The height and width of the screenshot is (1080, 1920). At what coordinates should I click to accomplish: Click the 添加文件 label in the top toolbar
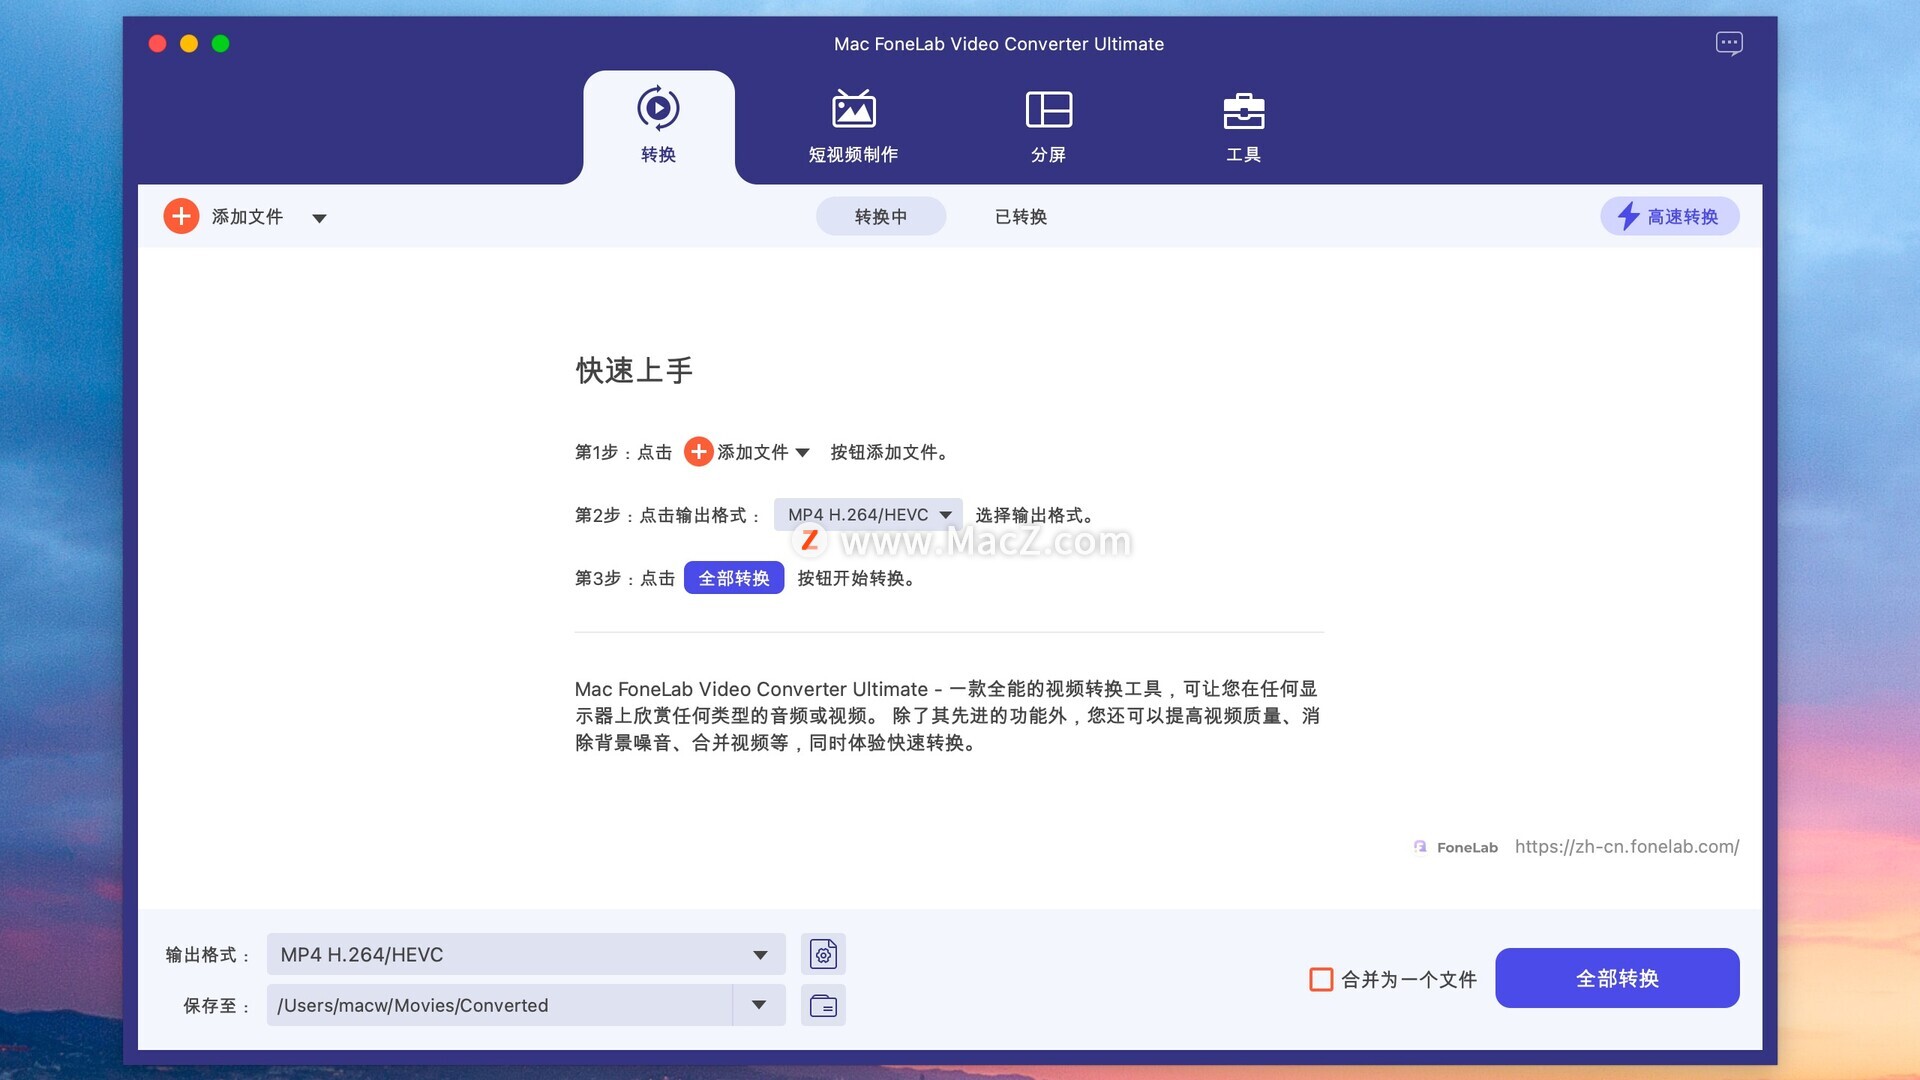[x=247, y=216]
